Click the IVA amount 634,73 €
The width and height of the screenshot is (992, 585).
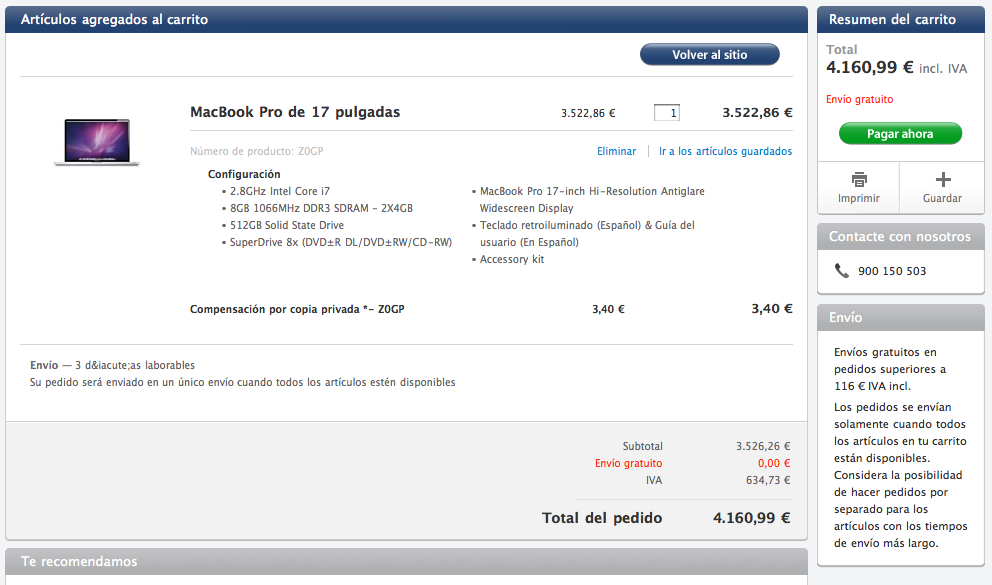[768, 481]
